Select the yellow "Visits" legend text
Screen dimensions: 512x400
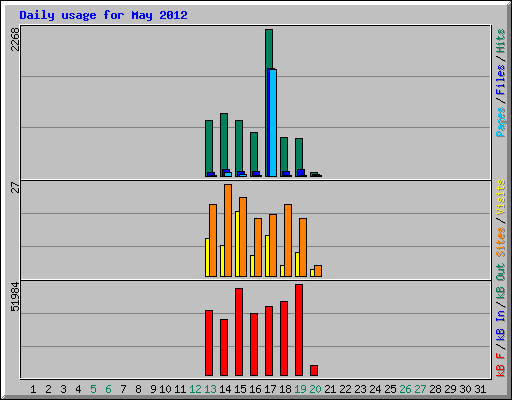(501, 198)
